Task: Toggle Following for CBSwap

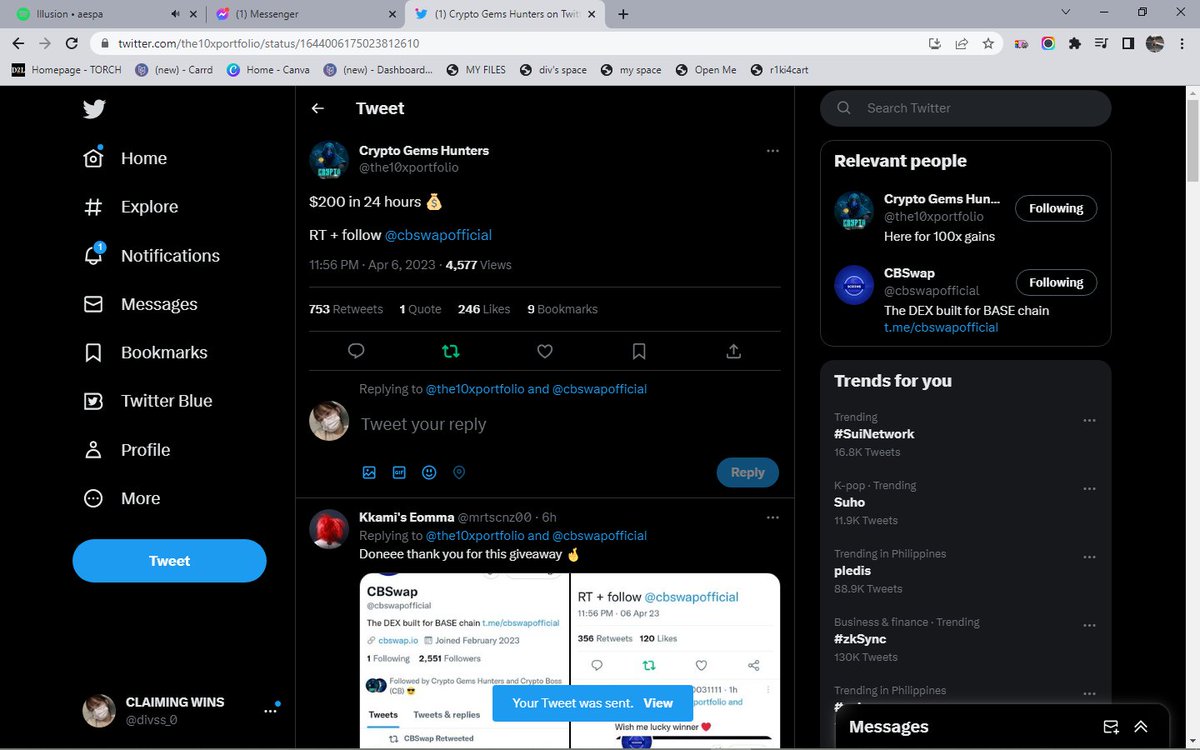Action: (x=1056, y=282)
